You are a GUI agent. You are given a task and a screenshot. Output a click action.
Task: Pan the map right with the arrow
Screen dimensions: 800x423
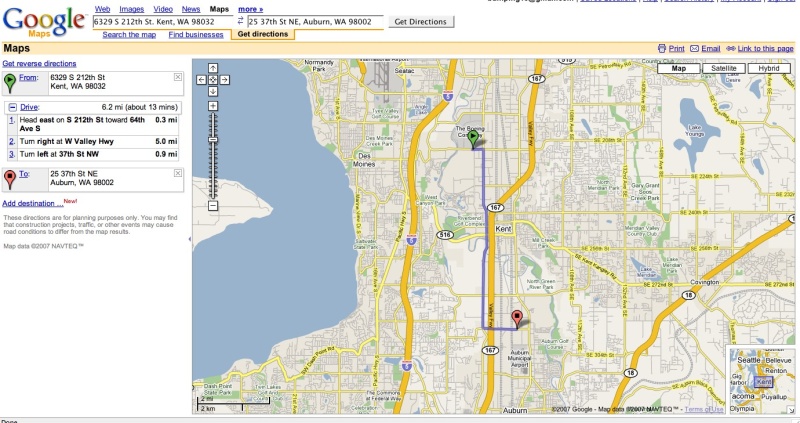click(224, 80)
